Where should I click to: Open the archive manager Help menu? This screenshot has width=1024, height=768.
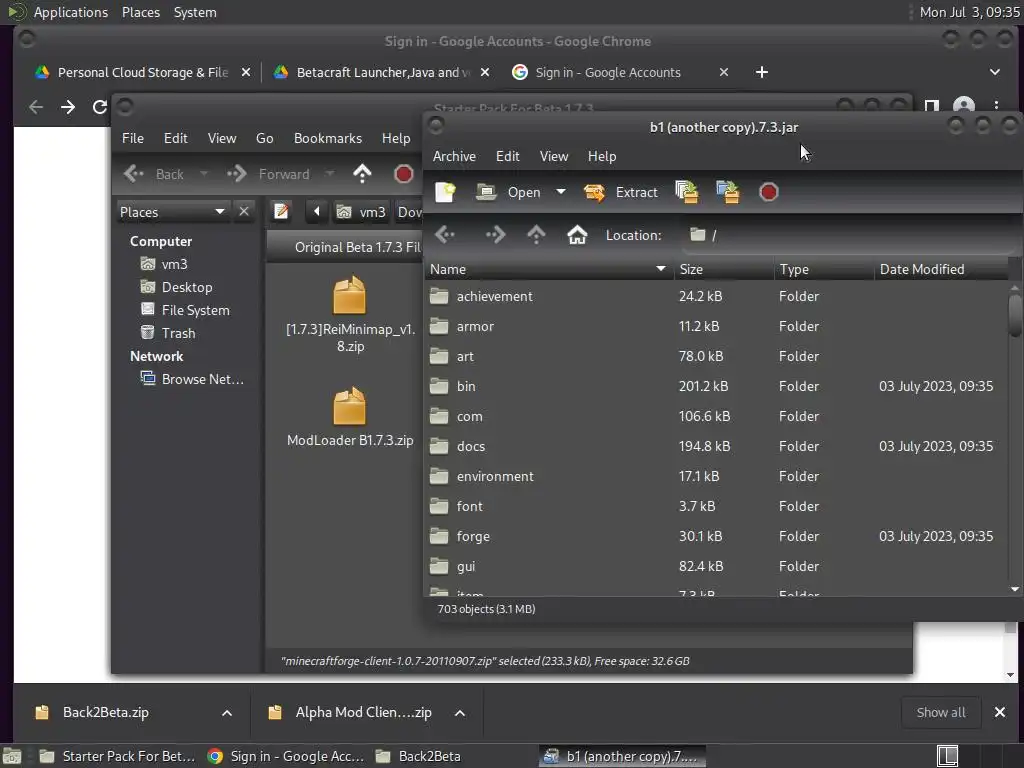[602, 156]
